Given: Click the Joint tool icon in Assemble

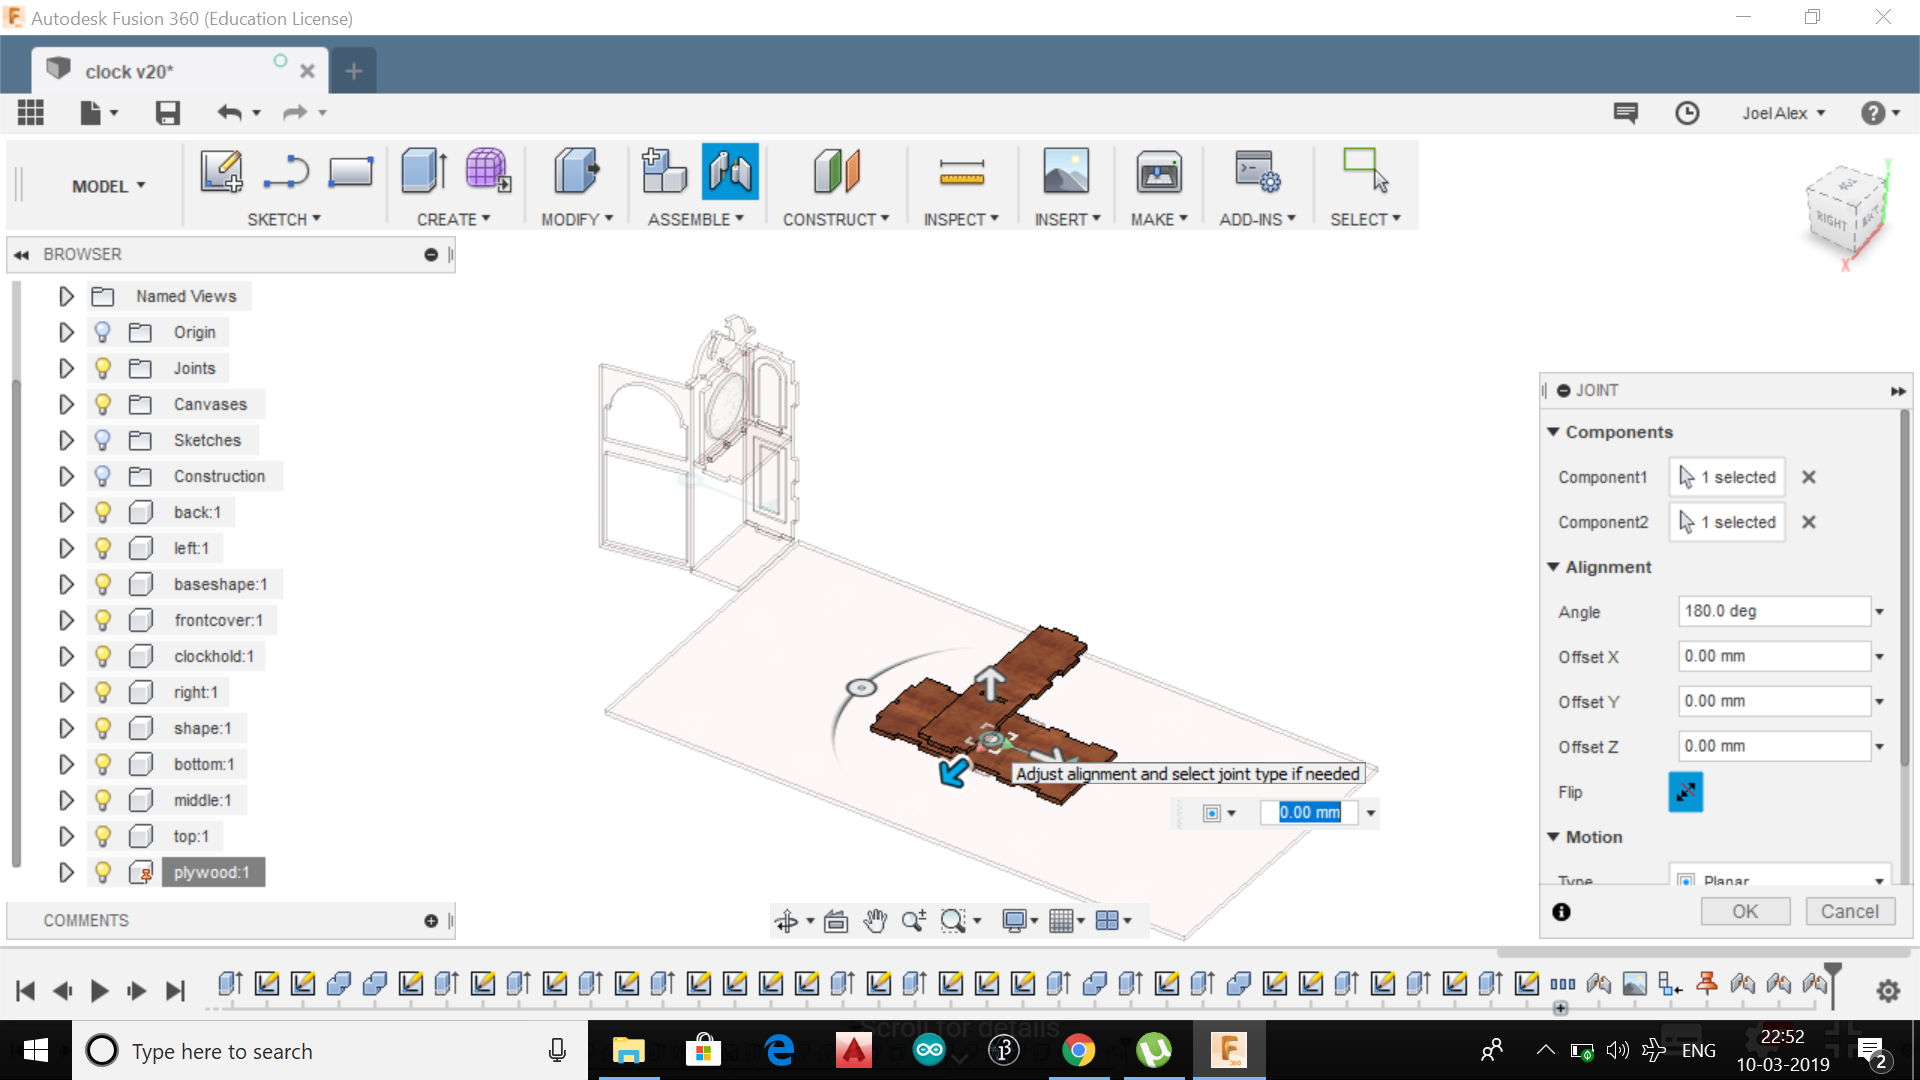Looking at the screenshot, I should click(x=730, y=172).
